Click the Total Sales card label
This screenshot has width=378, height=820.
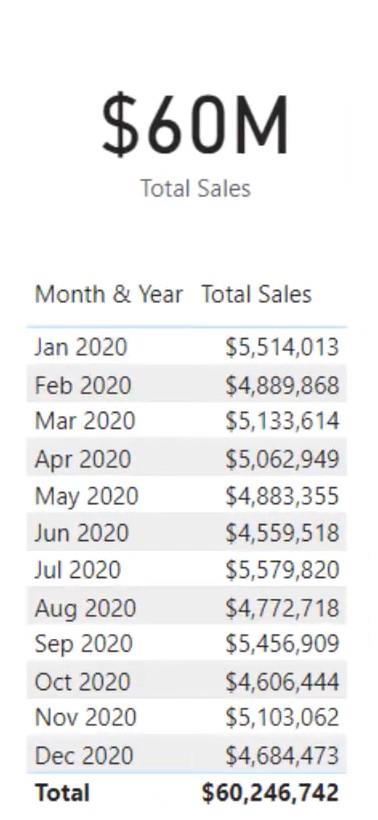click(196, 188)
